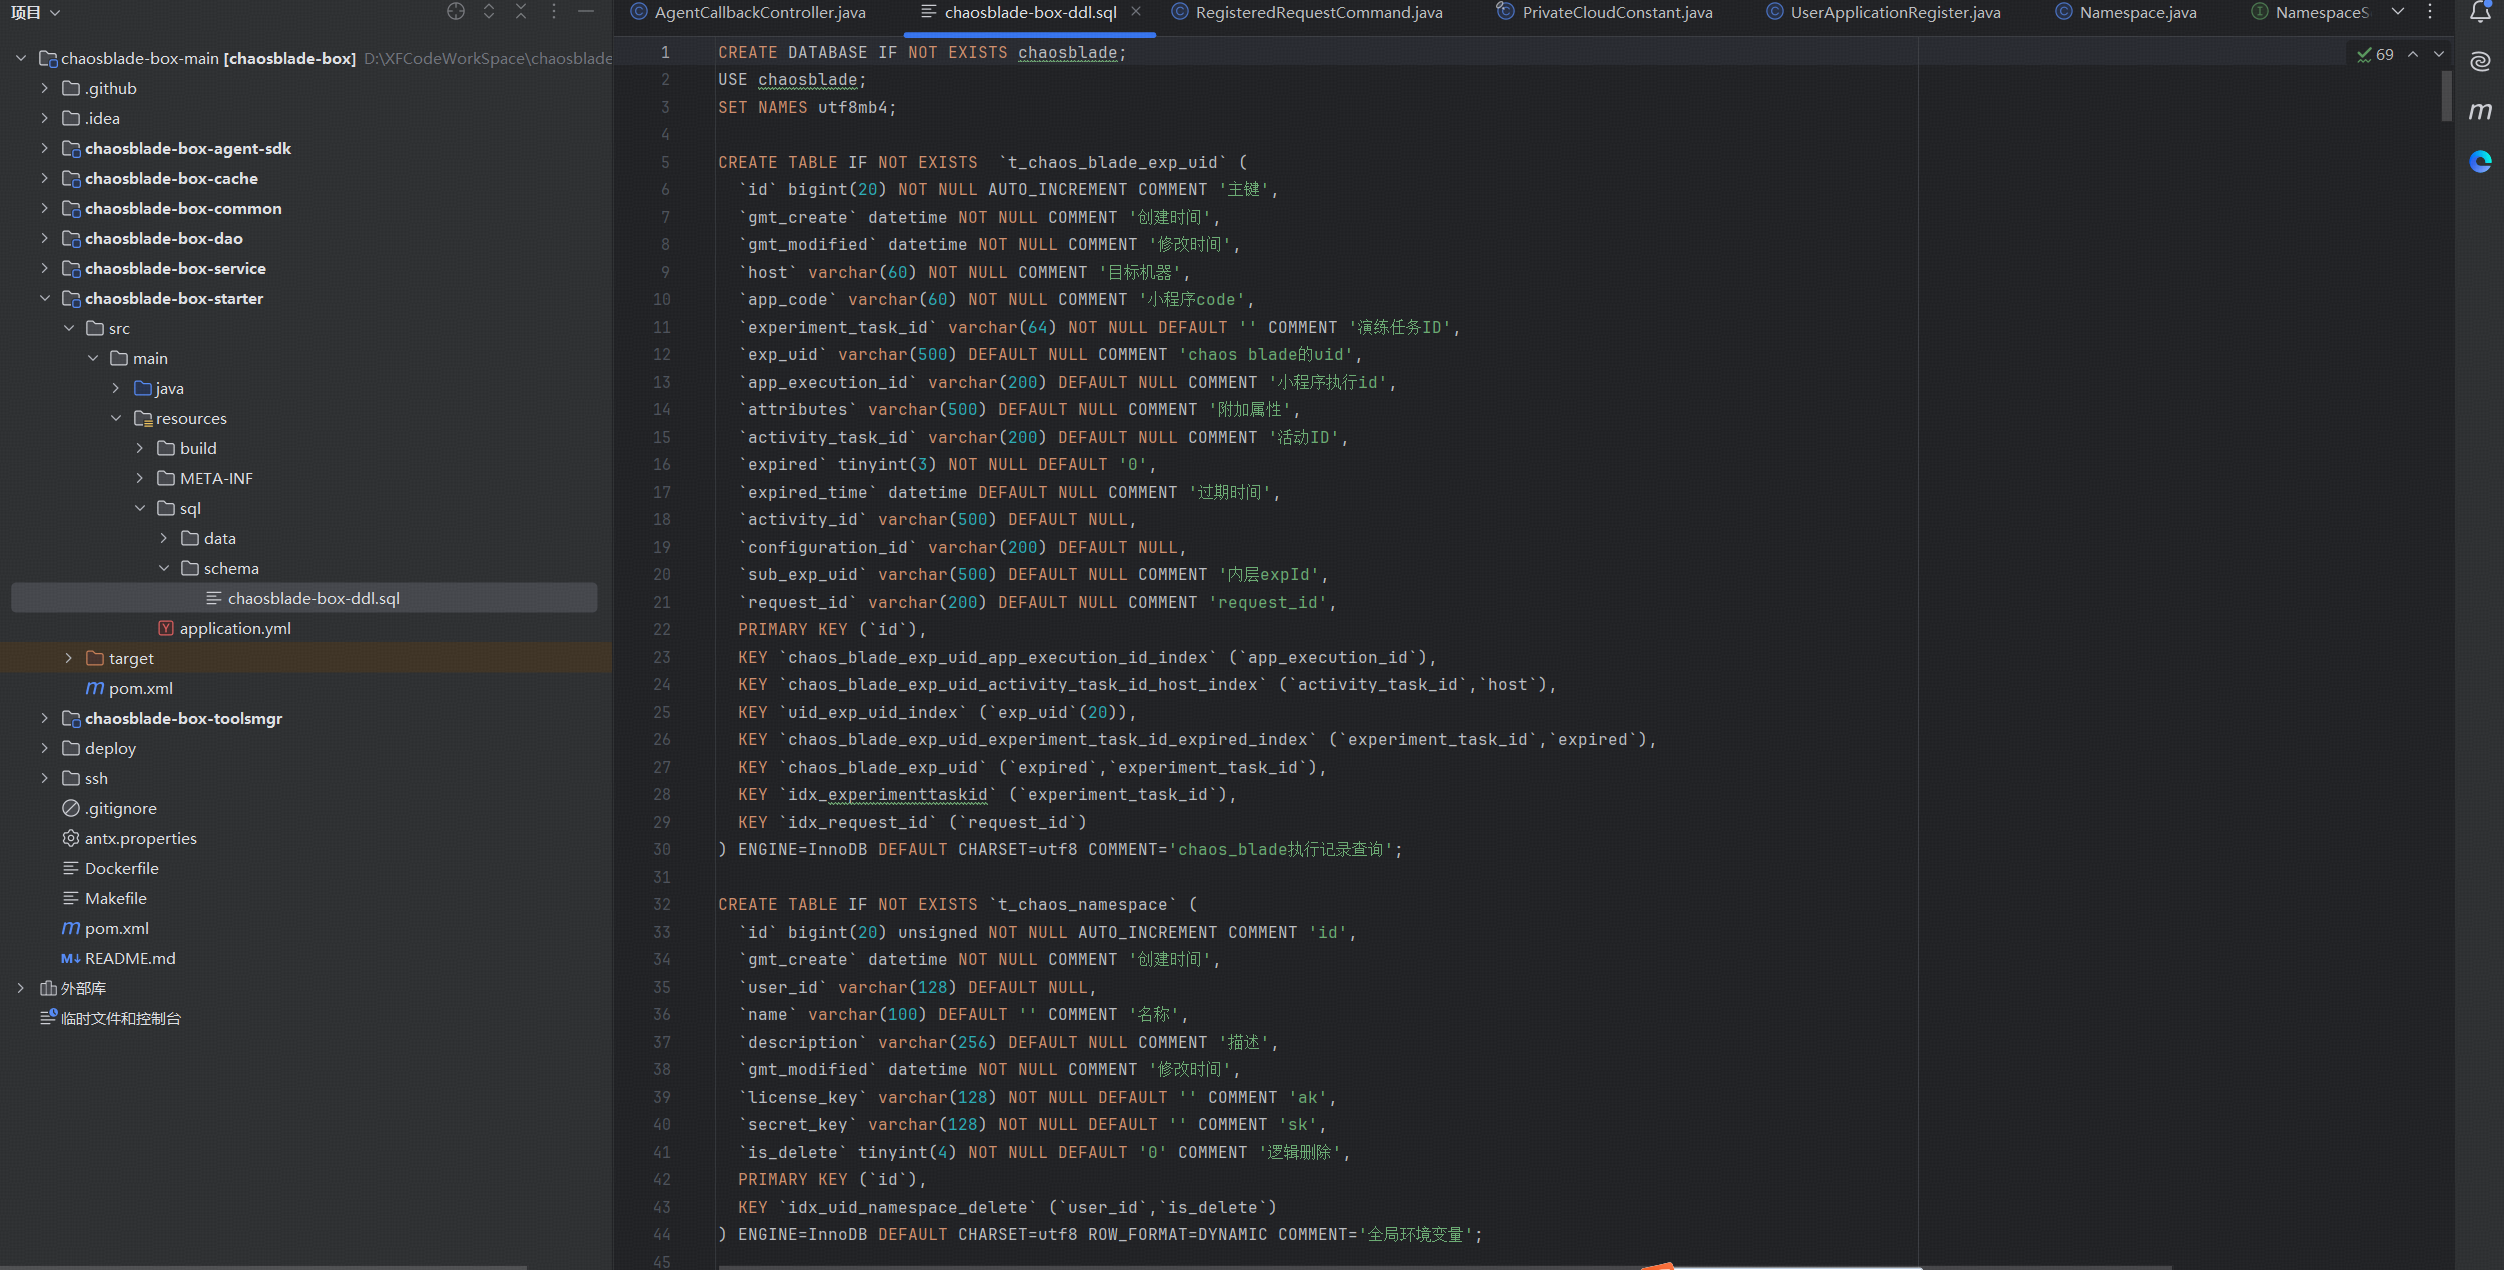Select .gitignore file
The image size is (2504, 1270).
click(x=110, y=808)
